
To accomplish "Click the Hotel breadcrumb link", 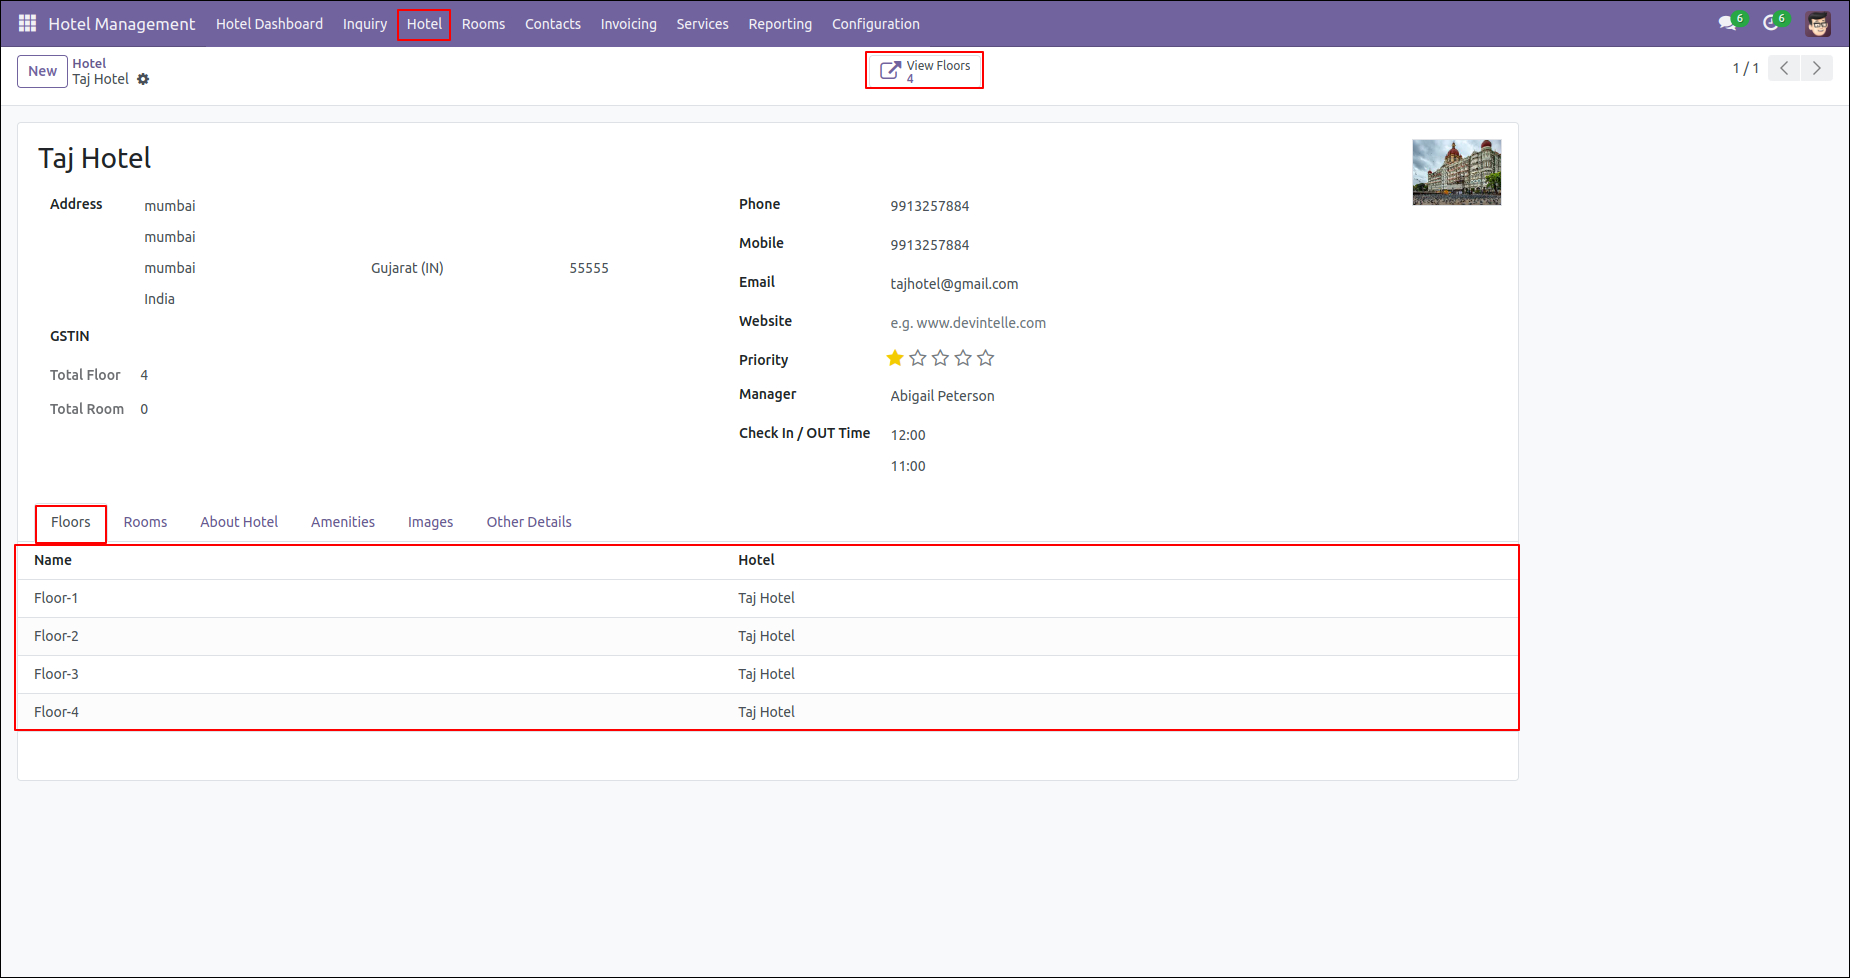I will tap(89, 63).
